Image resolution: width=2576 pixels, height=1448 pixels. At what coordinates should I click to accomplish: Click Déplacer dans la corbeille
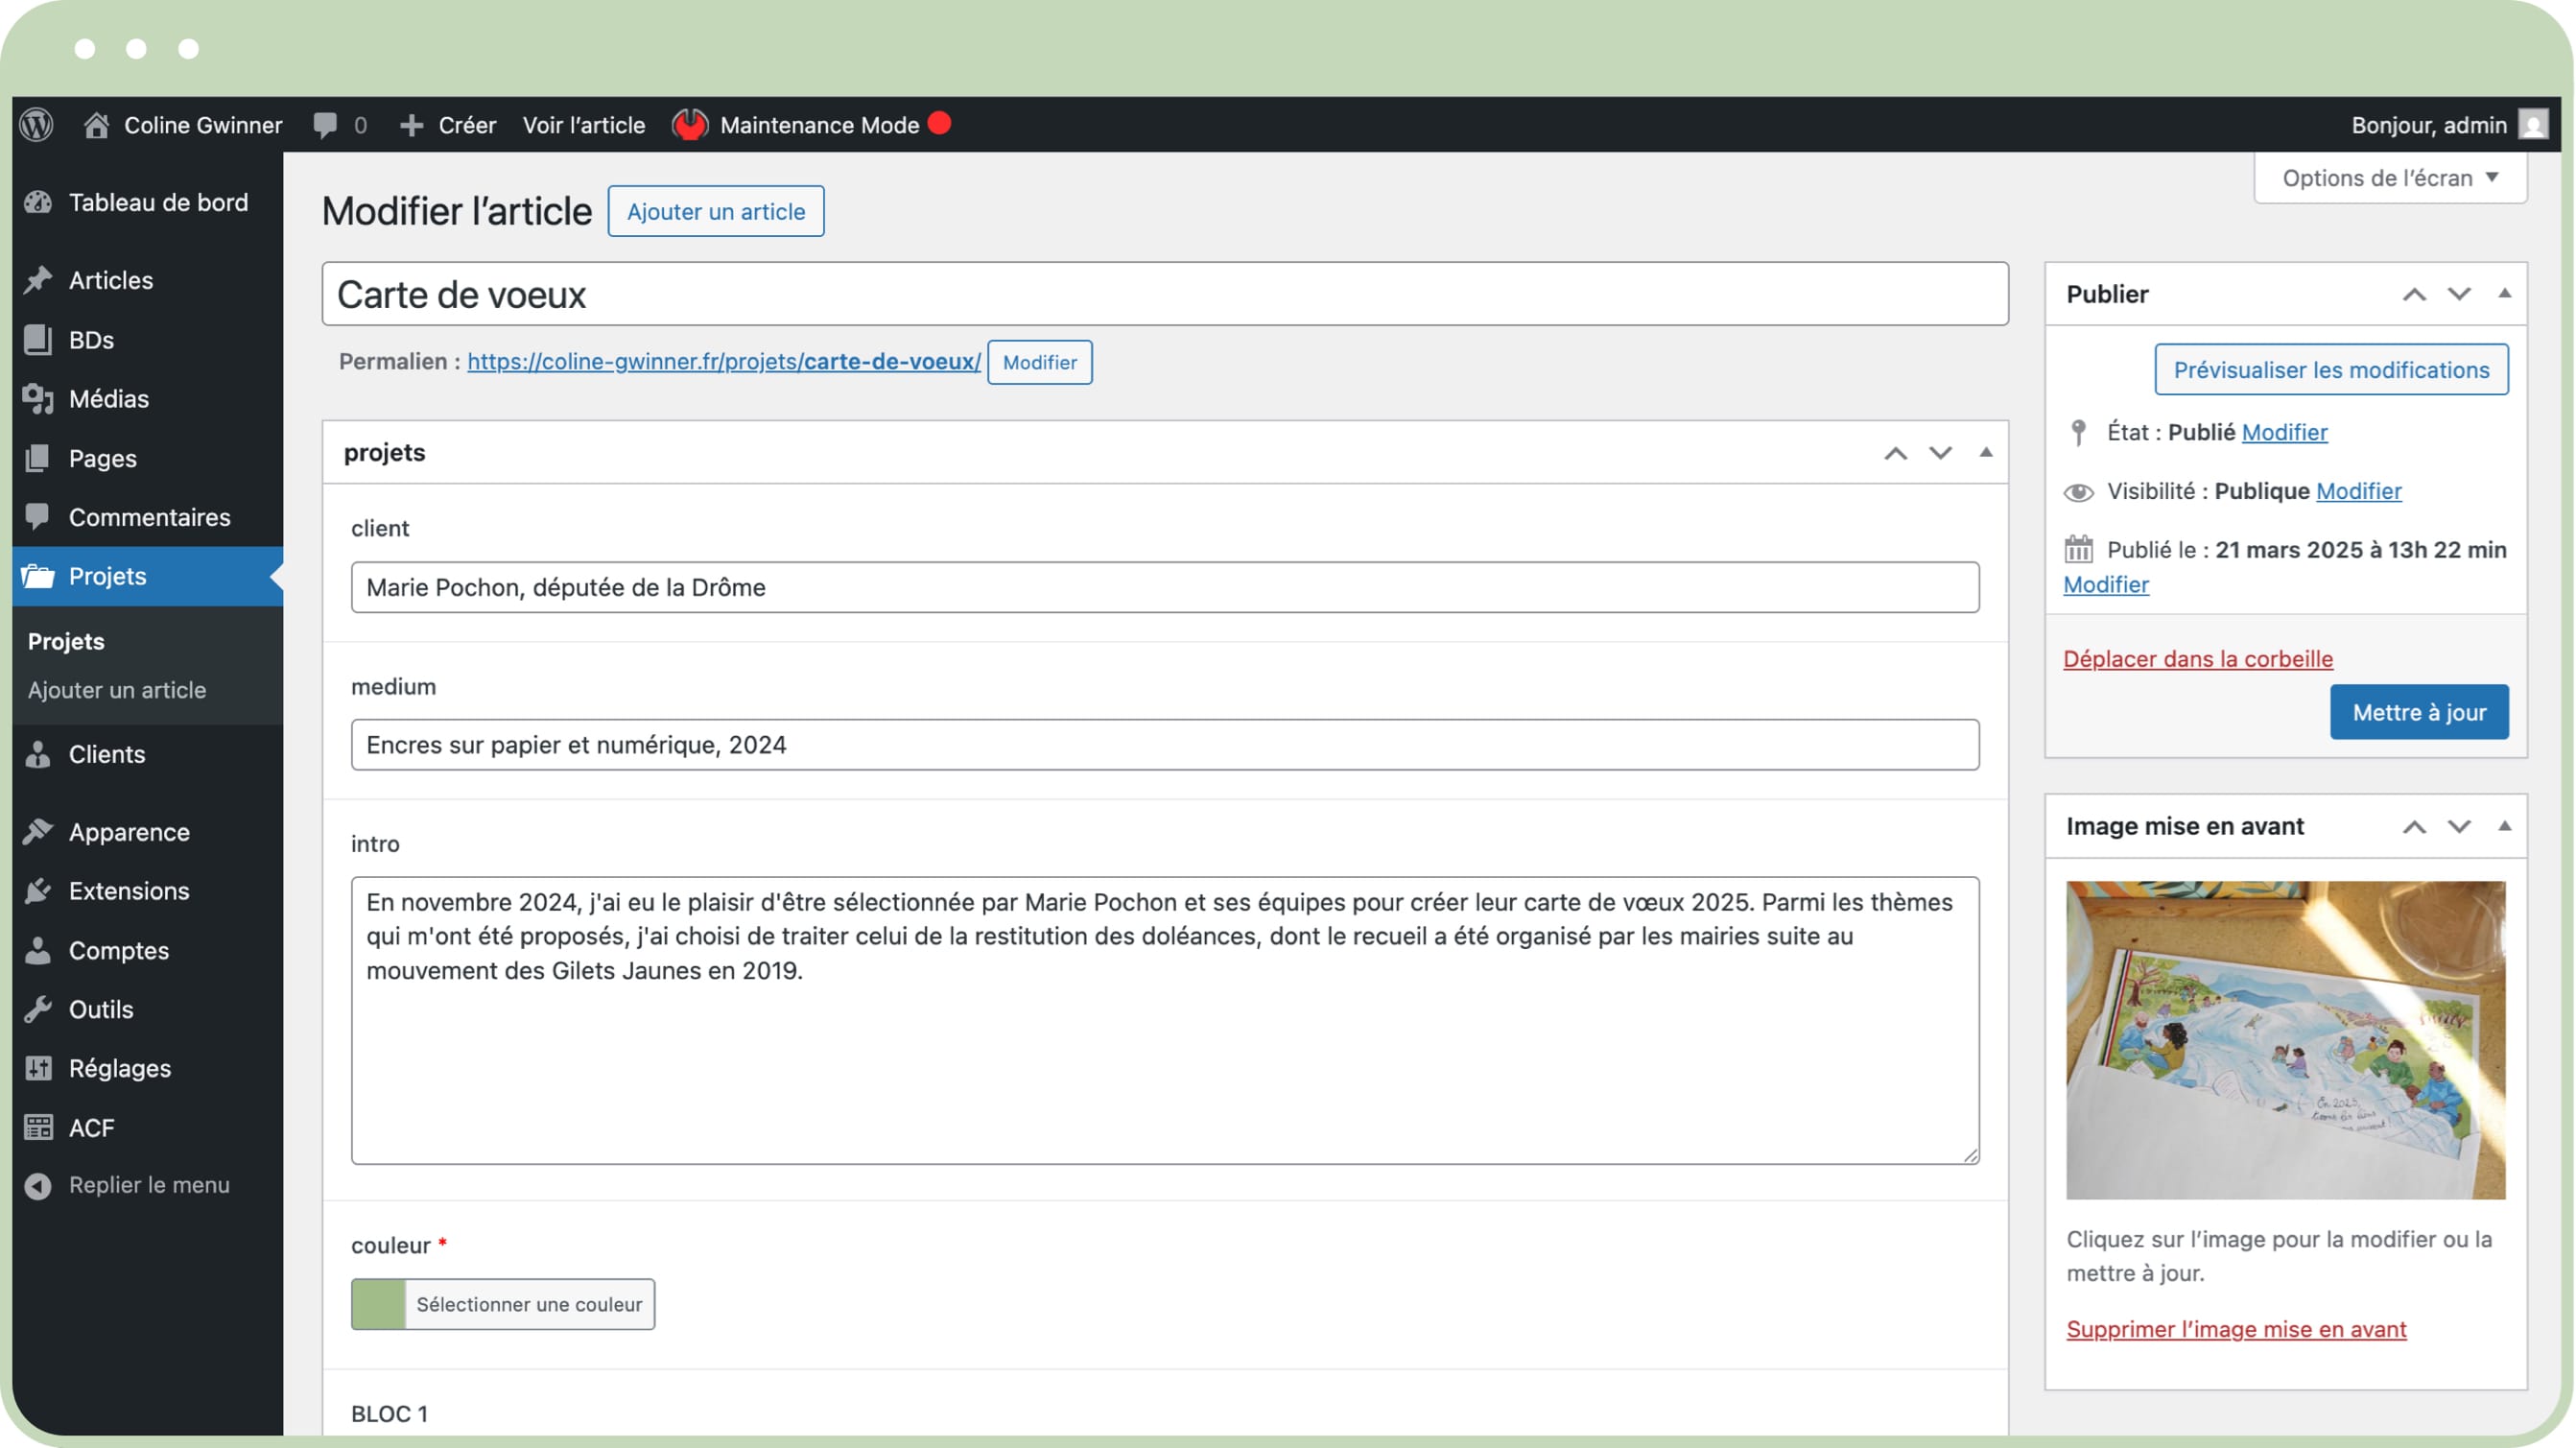(x=2198, y=659)
